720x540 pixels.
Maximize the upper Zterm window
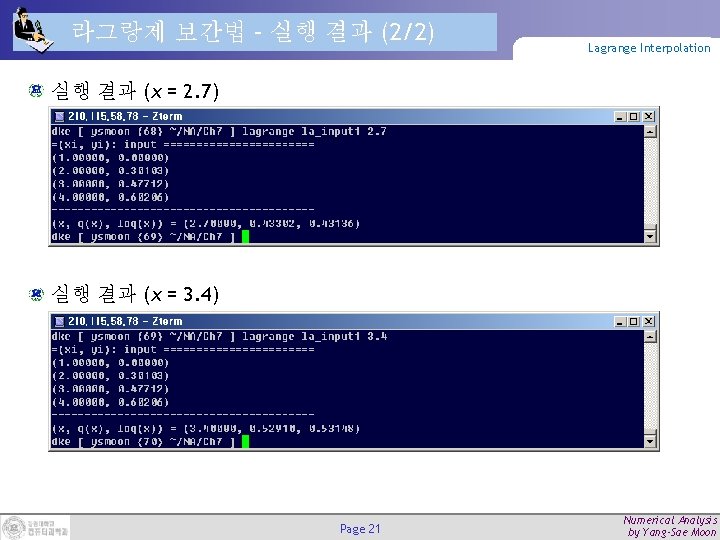[634, 117]
